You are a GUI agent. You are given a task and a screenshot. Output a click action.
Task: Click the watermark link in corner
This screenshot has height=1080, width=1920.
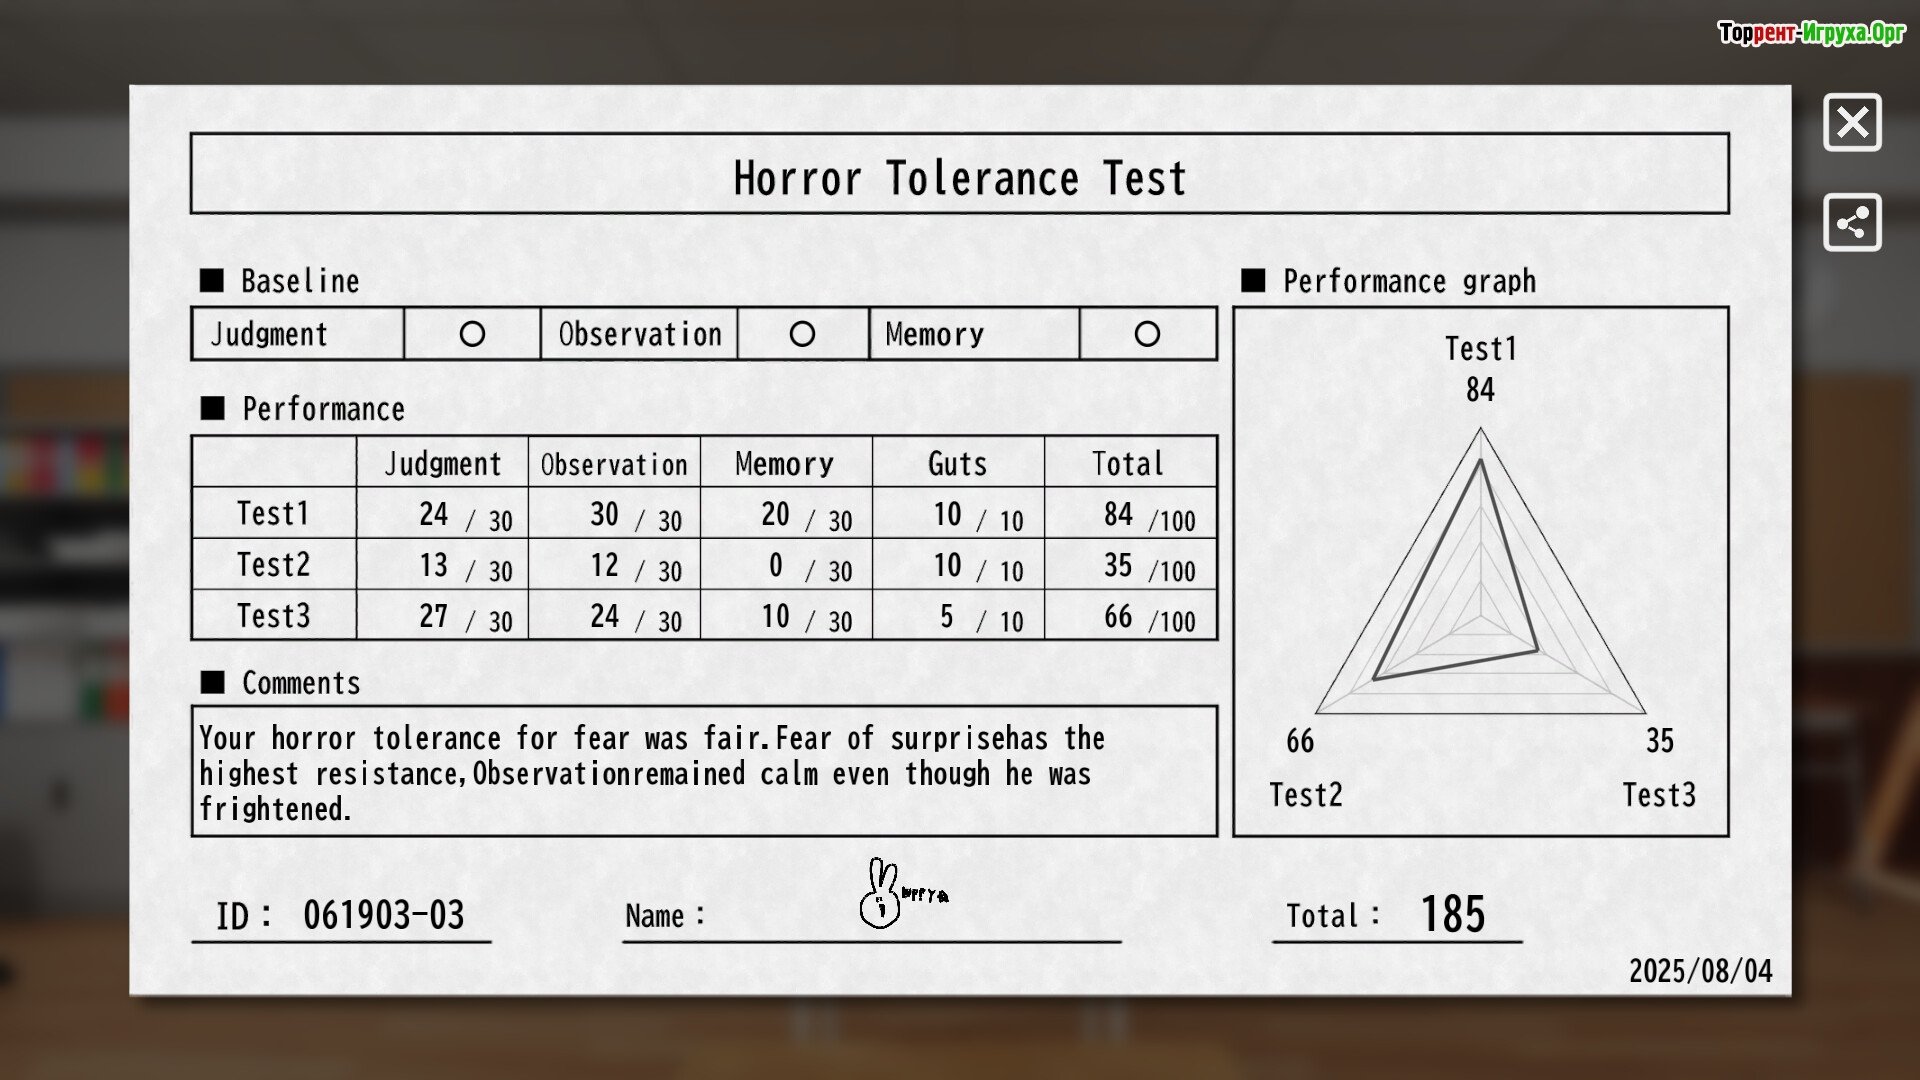1811,33
